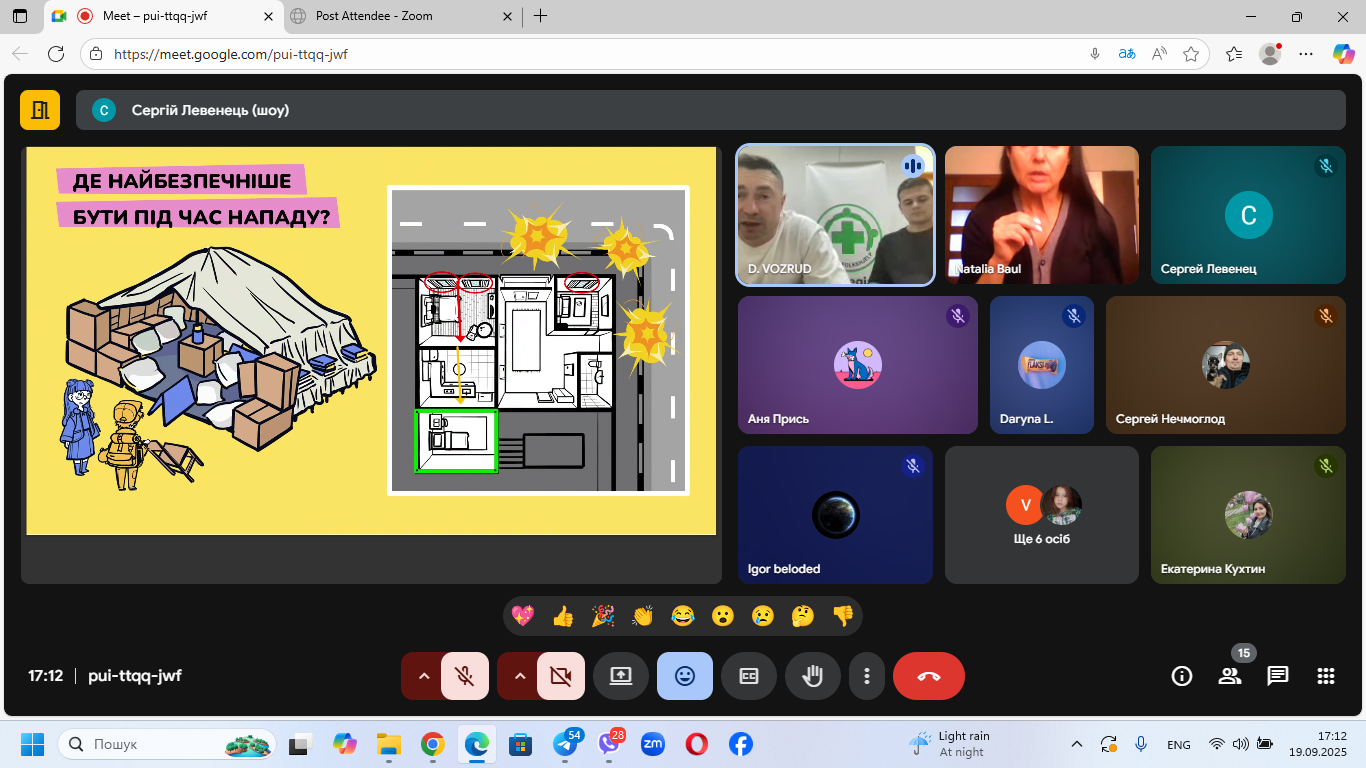
Task: Open more options three-dot menu
Action: coord(866,676)
